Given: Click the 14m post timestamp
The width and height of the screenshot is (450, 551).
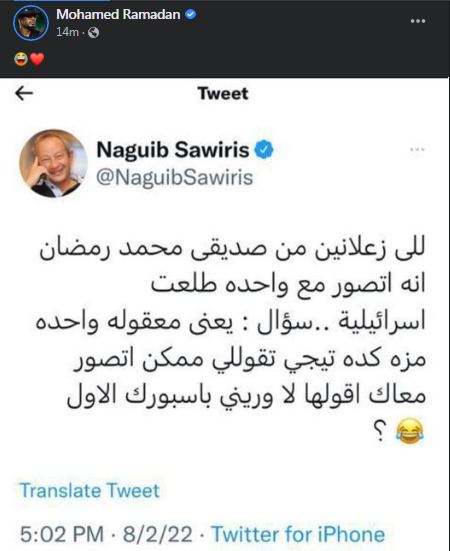Looking at the screenshot, I should click(x=67, y=32).
